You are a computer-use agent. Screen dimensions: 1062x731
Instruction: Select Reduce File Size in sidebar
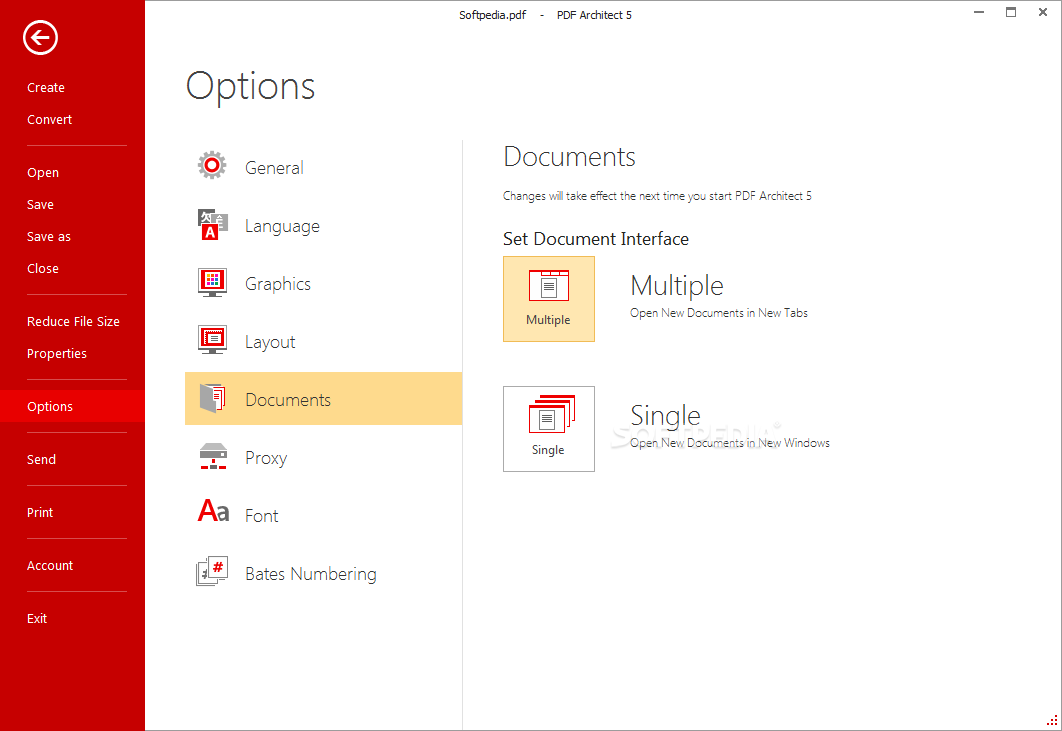click(x=73, y=321)
